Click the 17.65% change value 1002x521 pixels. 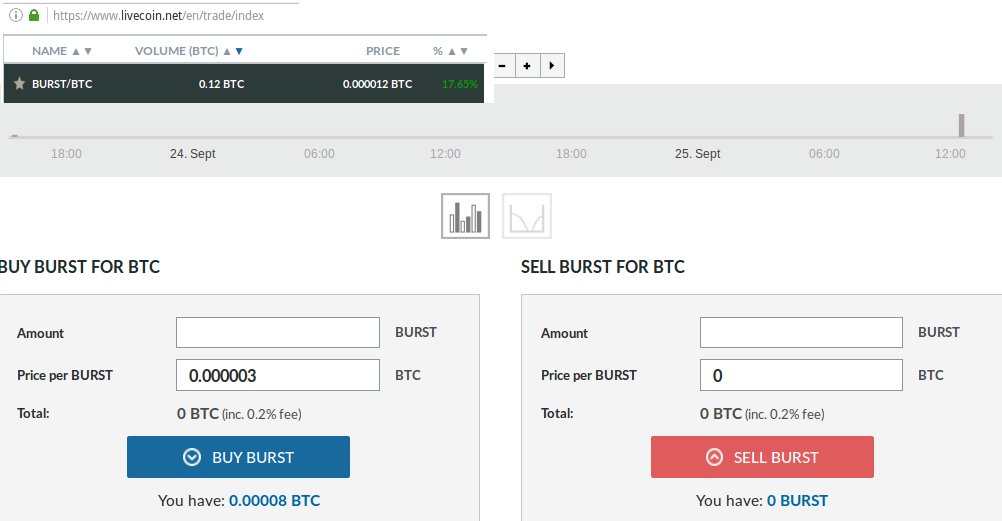click(459, 84)
